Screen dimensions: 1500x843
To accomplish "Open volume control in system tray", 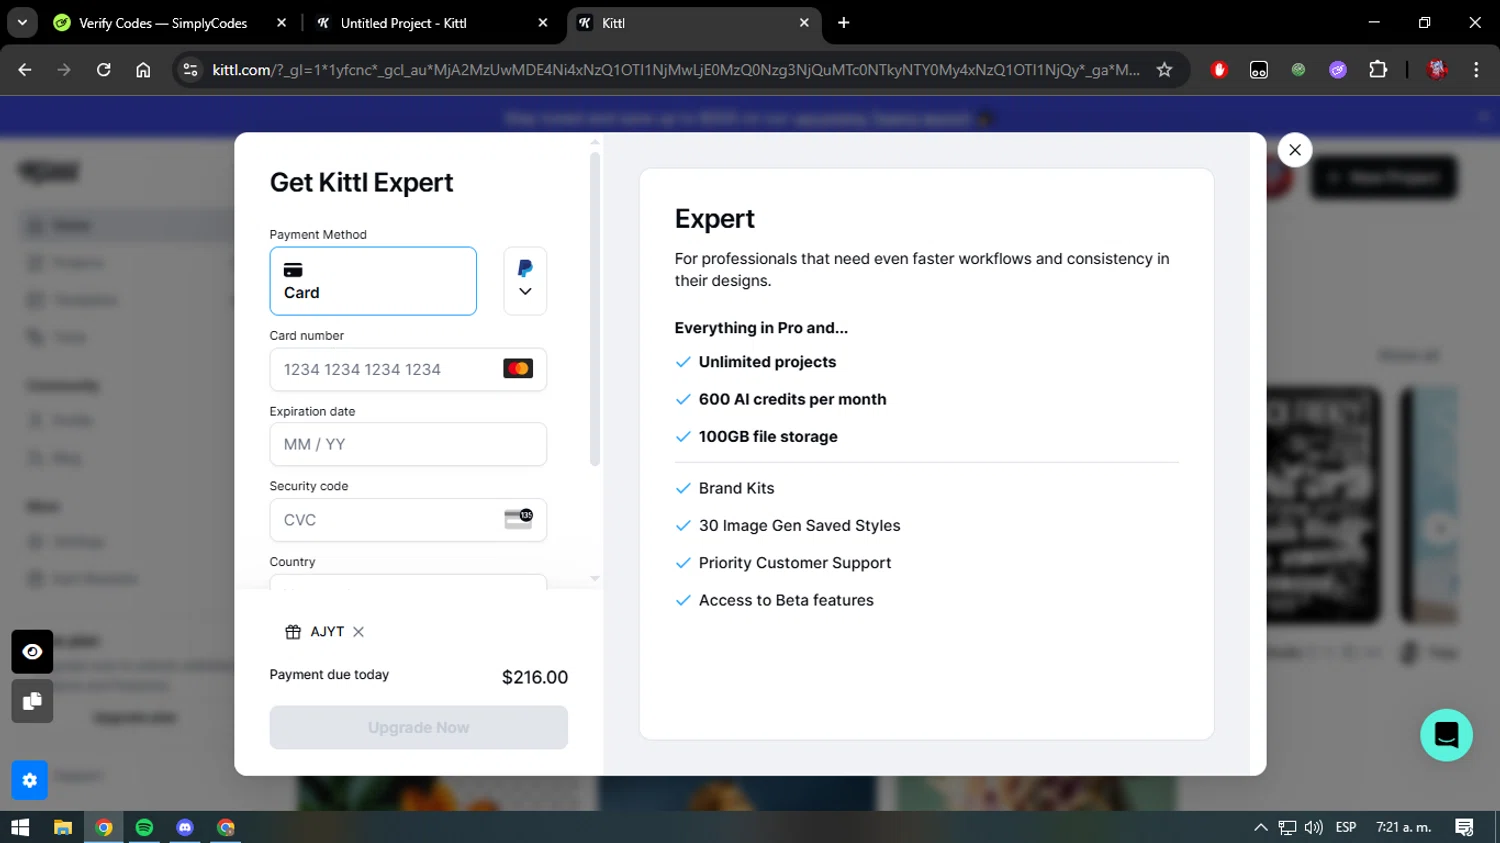I will coord(1314,827).
